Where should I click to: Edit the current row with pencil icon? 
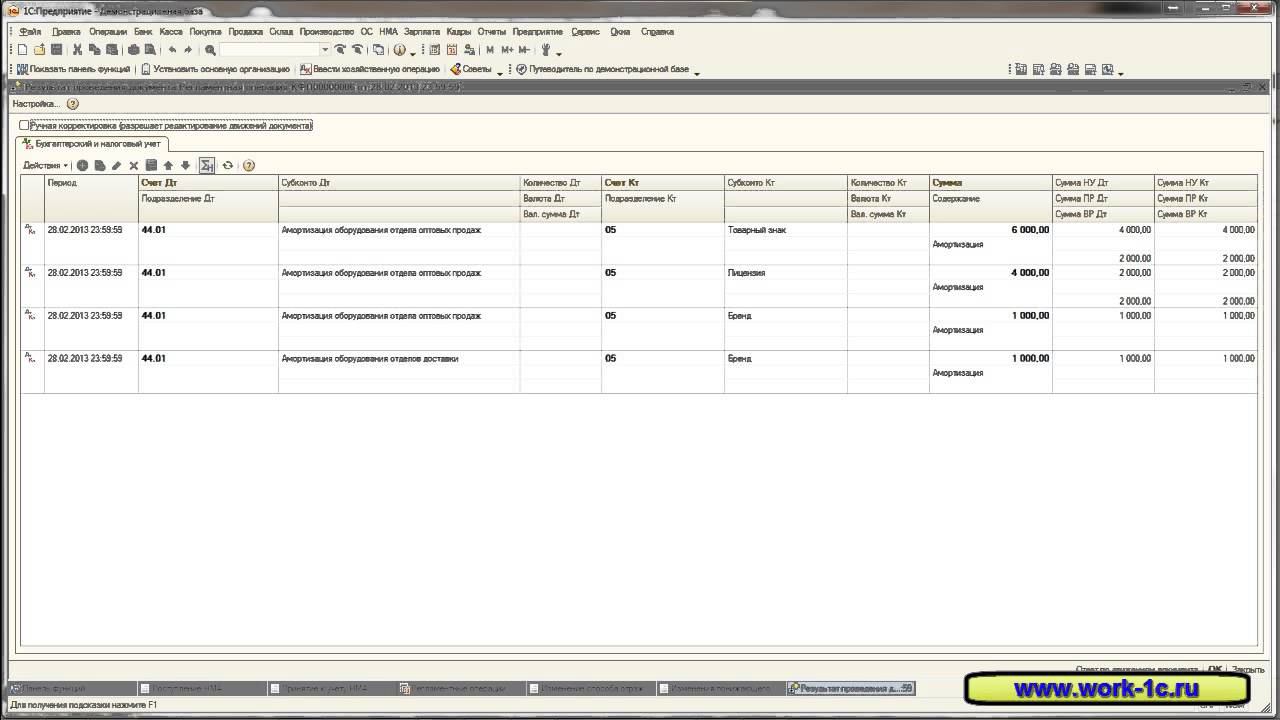coord(116,166)
